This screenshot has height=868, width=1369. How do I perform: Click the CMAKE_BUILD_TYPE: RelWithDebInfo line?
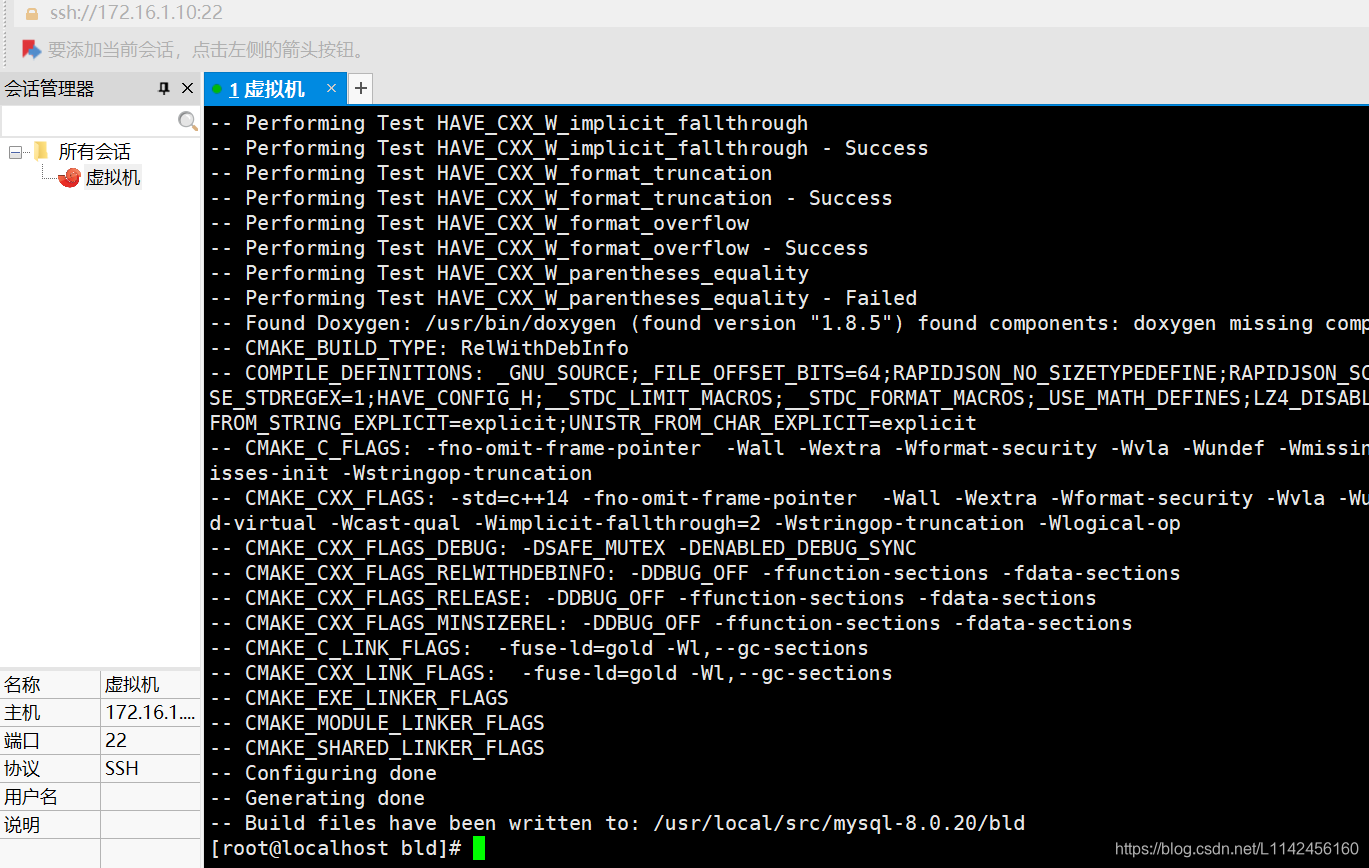(419, 348)
